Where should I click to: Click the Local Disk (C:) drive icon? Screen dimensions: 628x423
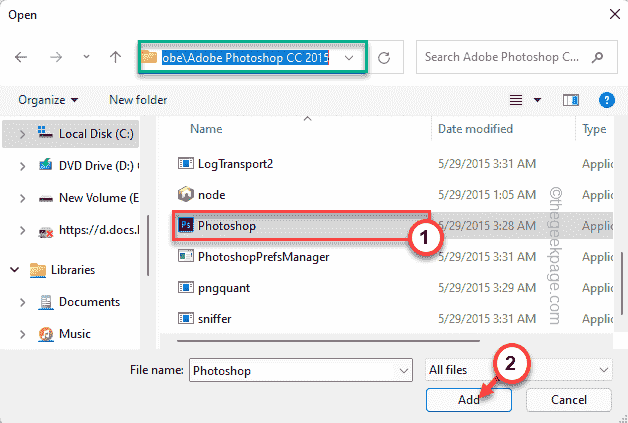45,132
